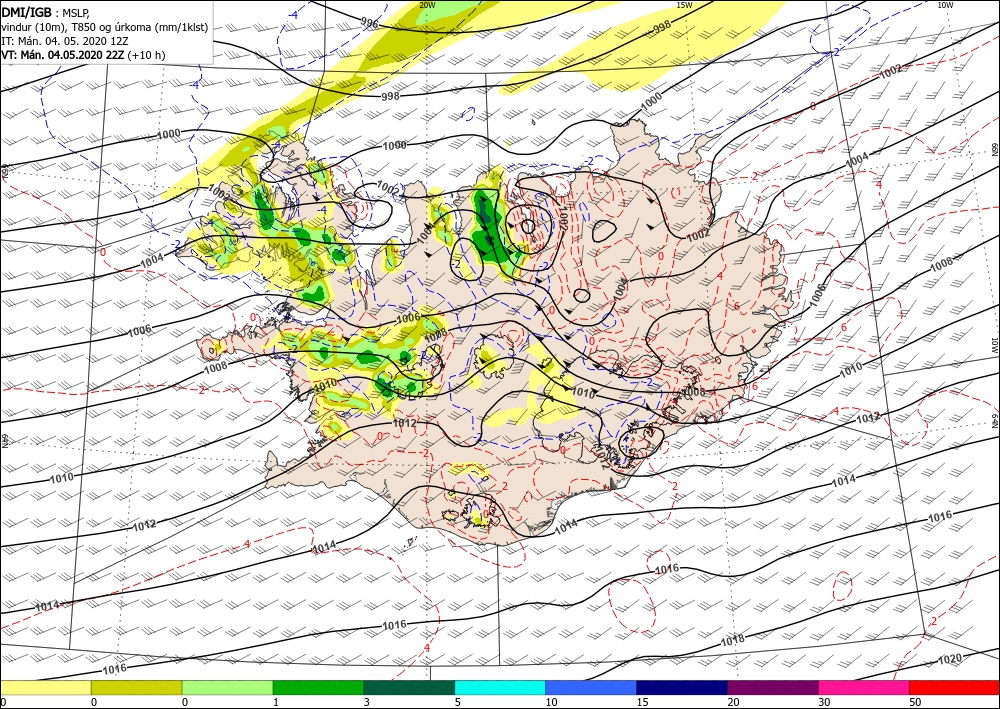Image resolution: width=1000 pixels, height=709 pixels.
Task: Click the navy 15–20 mm legend swatch
Action: pyautogui.click(x=682, y=688)
